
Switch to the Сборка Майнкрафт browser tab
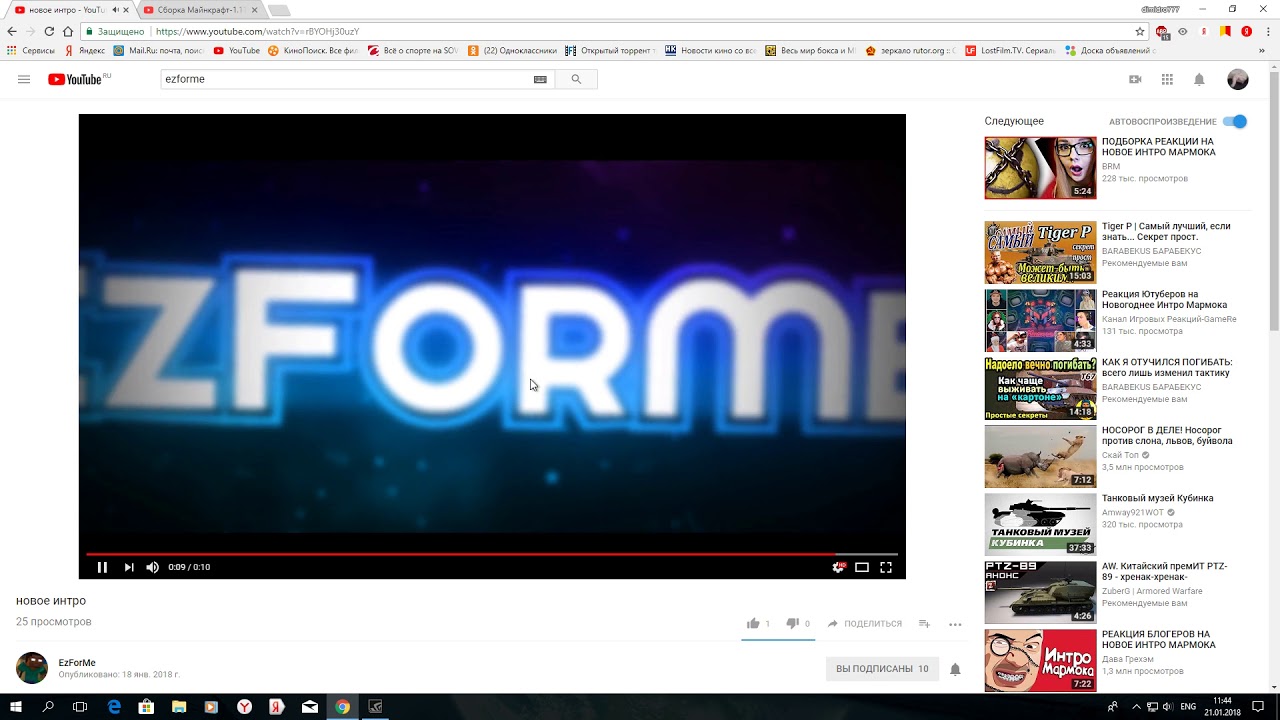point(196,10)
